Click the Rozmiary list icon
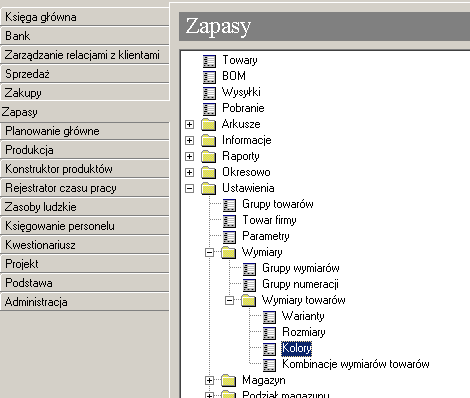The image size is (470, 398). [x=269, y=333]
